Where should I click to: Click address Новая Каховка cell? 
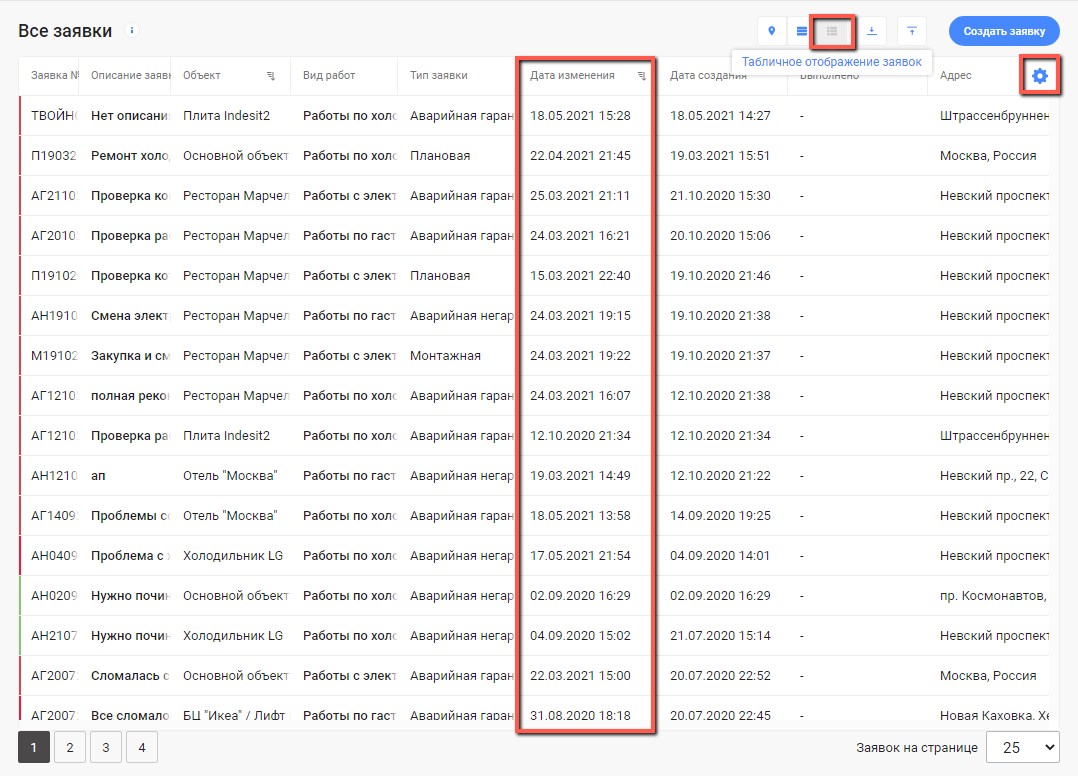(x=994, y=716)
